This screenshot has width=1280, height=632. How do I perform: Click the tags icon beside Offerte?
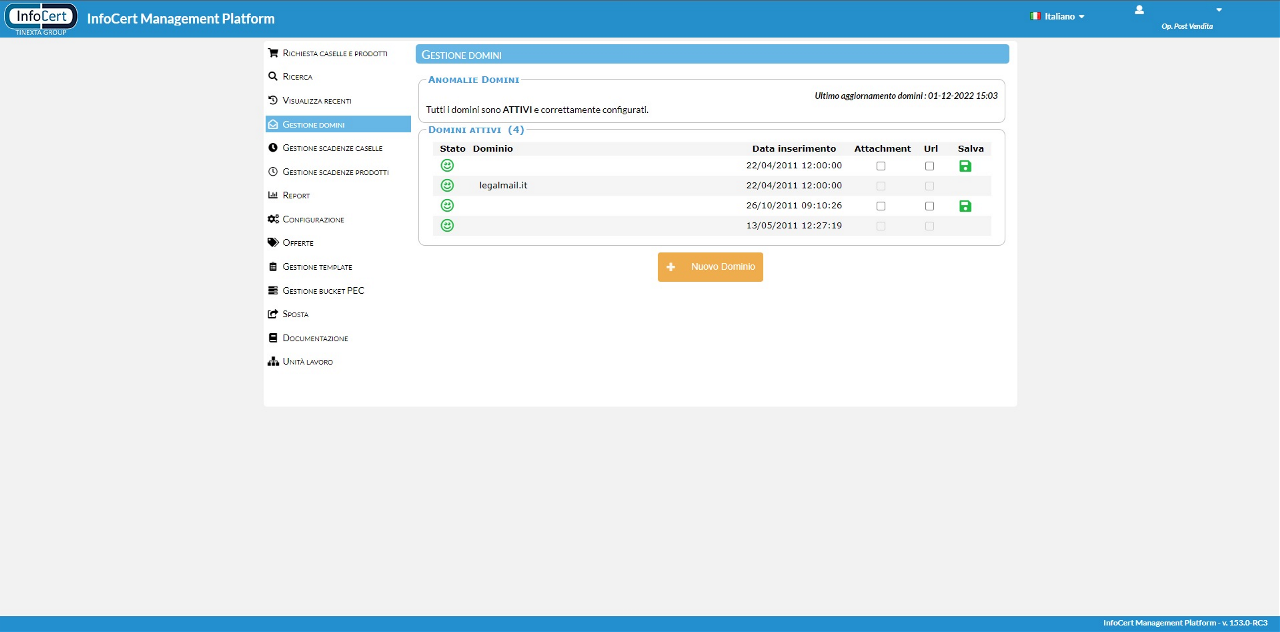pos(273,243)
